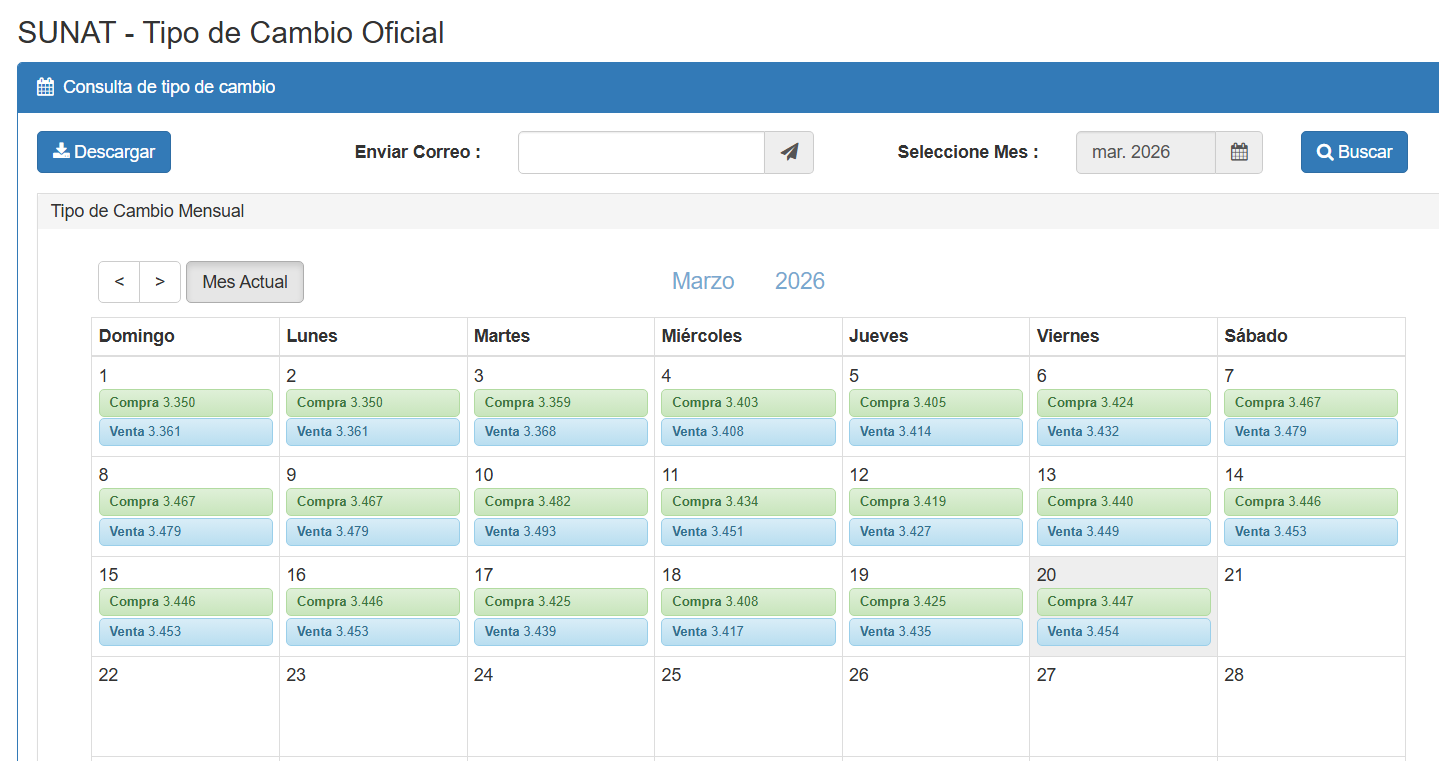This screenshot has height=761, width=1439.
Task: Advance to next month with right arrow
Action: tap(160, 282)
